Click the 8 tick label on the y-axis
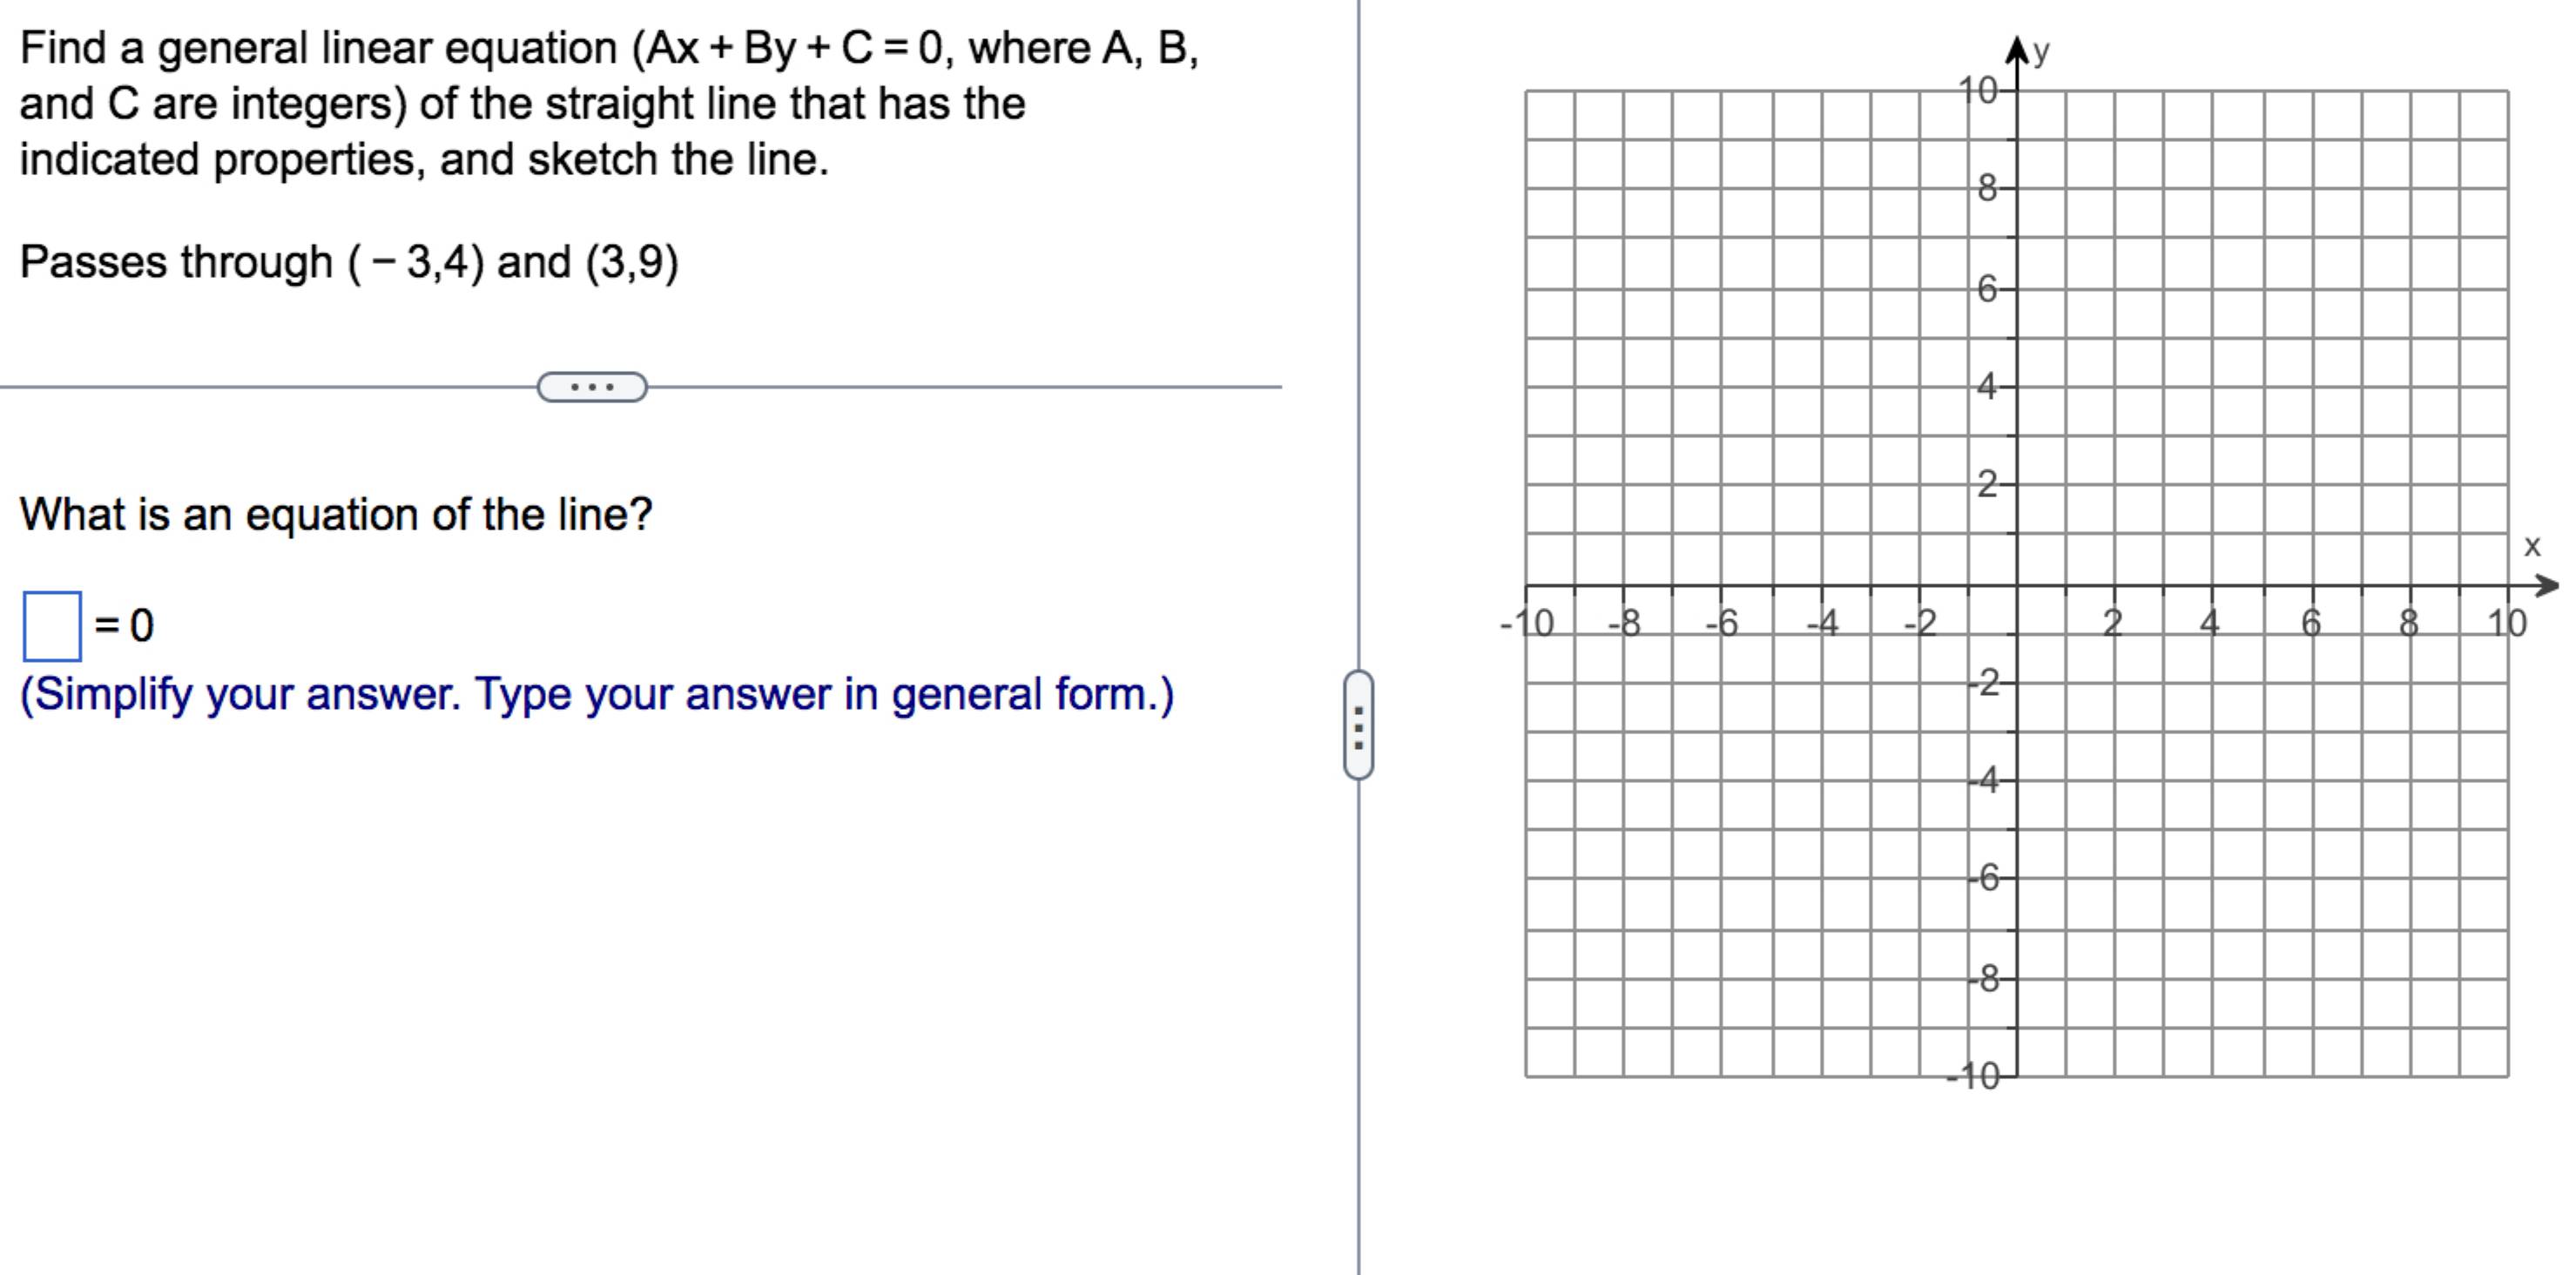 tap(1988, 188)
